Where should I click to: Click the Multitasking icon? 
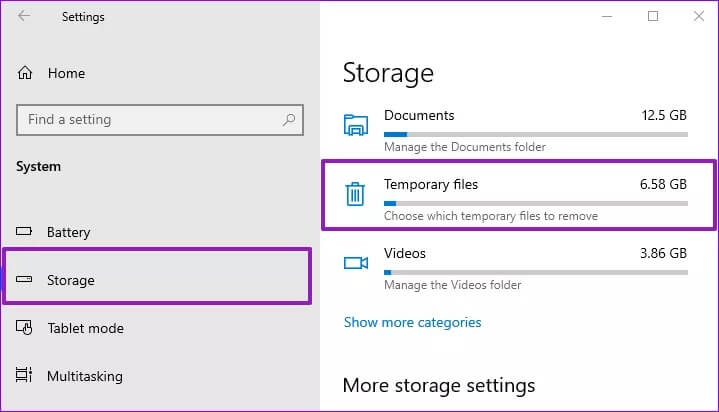tap(24, 375)
